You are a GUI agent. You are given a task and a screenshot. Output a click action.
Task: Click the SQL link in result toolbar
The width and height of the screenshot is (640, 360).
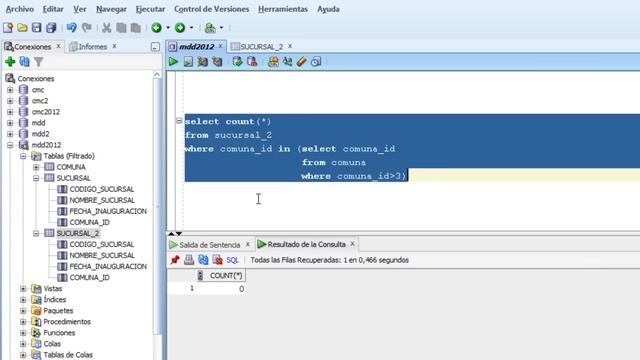[233, 260]
